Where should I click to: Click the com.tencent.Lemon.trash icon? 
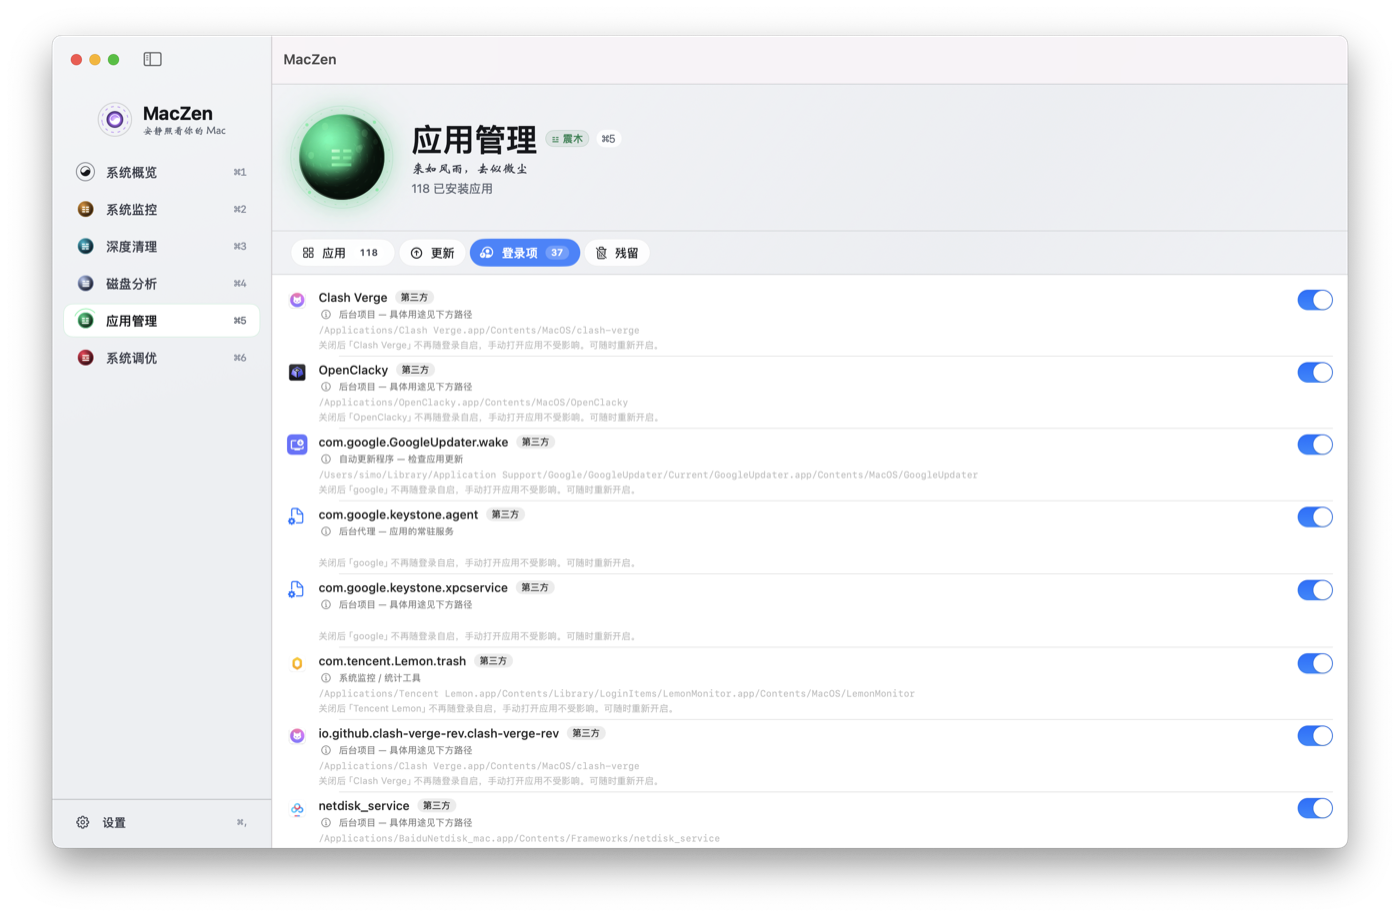(297, 663)
